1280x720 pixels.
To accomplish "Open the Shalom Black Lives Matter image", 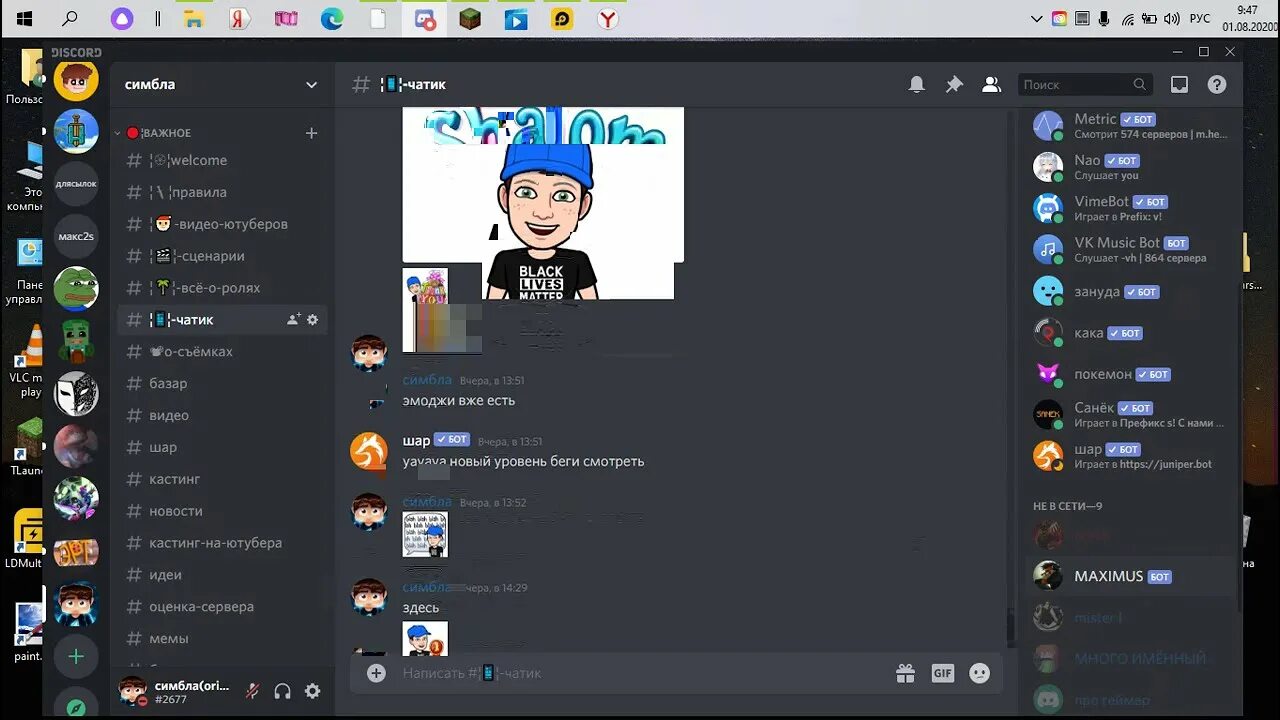I will click(x=543, y=203).
